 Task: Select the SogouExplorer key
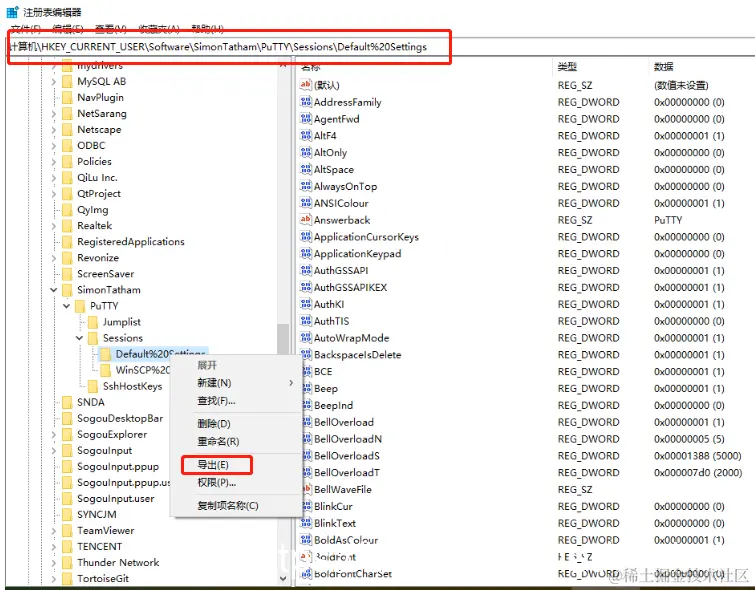click(112, 434)
